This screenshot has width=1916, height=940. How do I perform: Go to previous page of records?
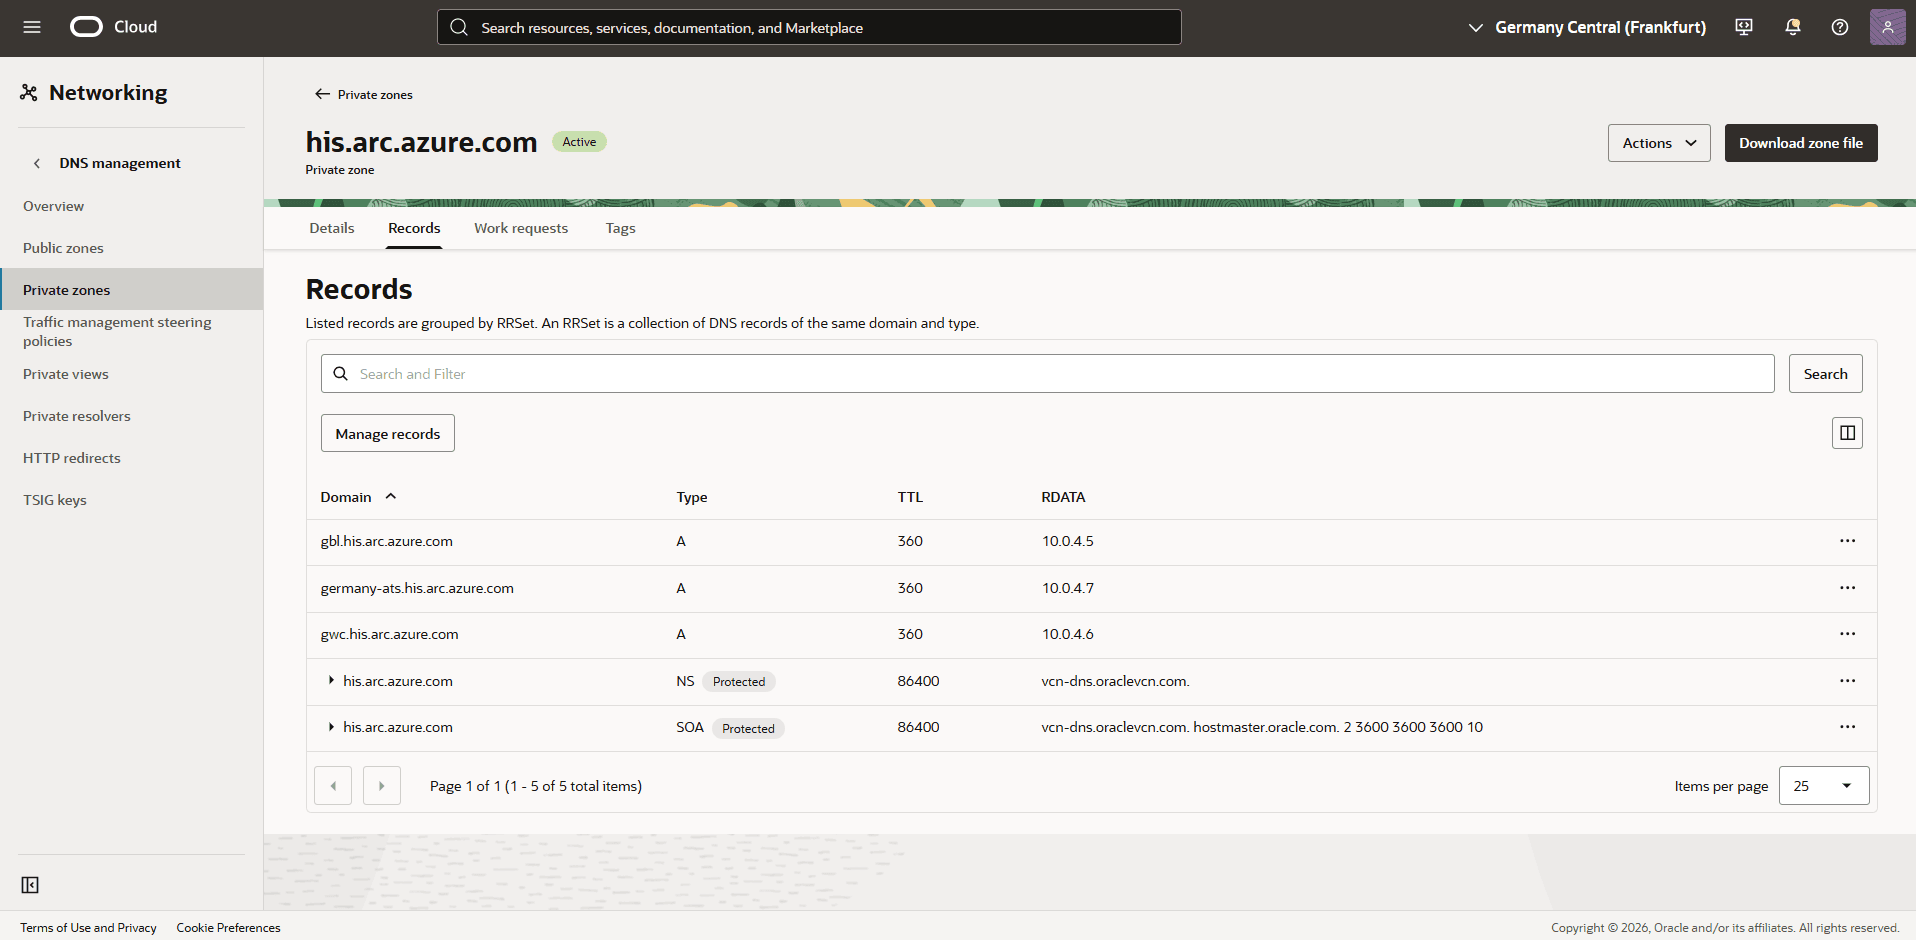(x=333, y=786)
